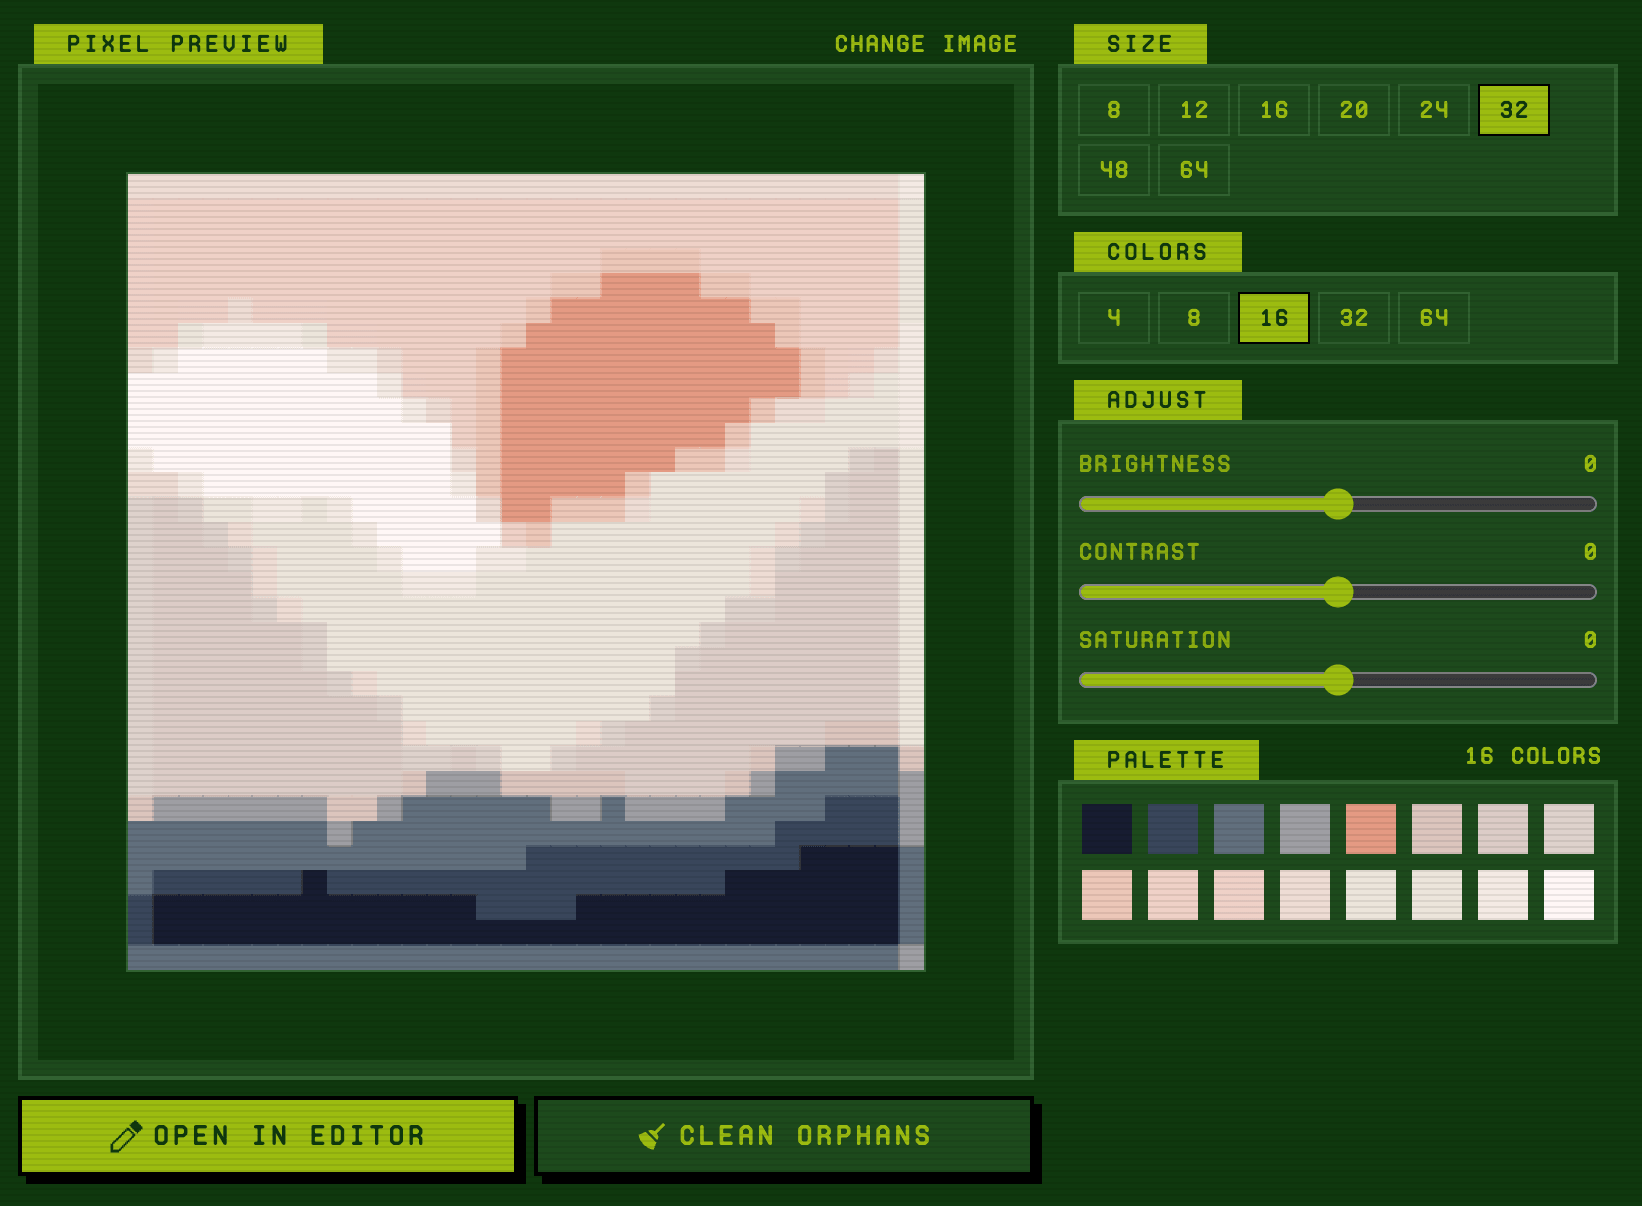Switch color count to 32

(x=1353, y=318)
